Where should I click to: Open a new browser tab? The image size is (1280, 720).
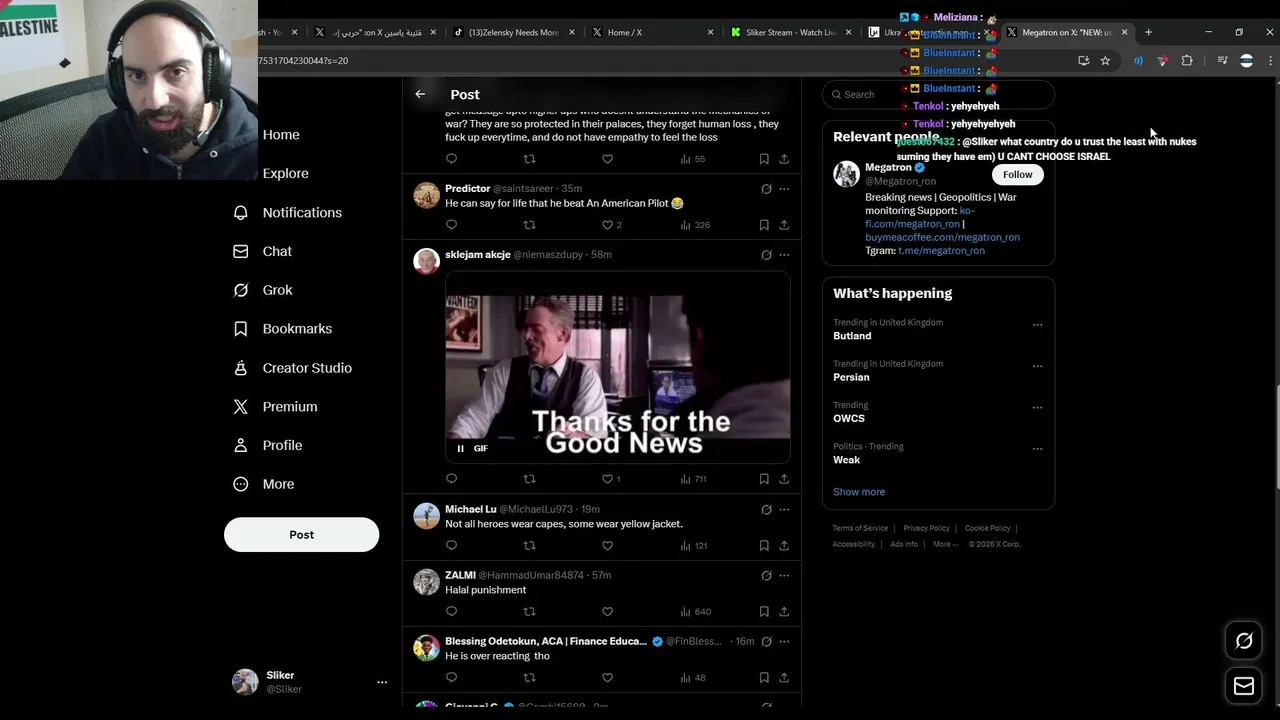coord(1148,32)
